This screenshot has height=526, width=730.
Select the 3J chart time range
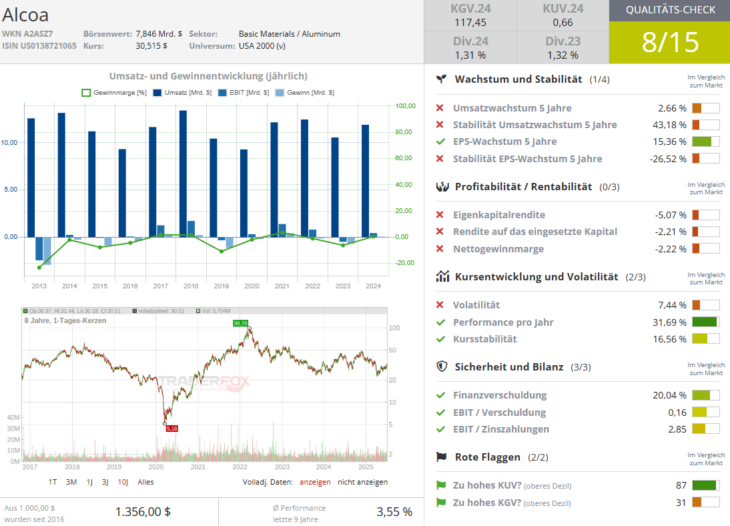[x=105, y=482]
